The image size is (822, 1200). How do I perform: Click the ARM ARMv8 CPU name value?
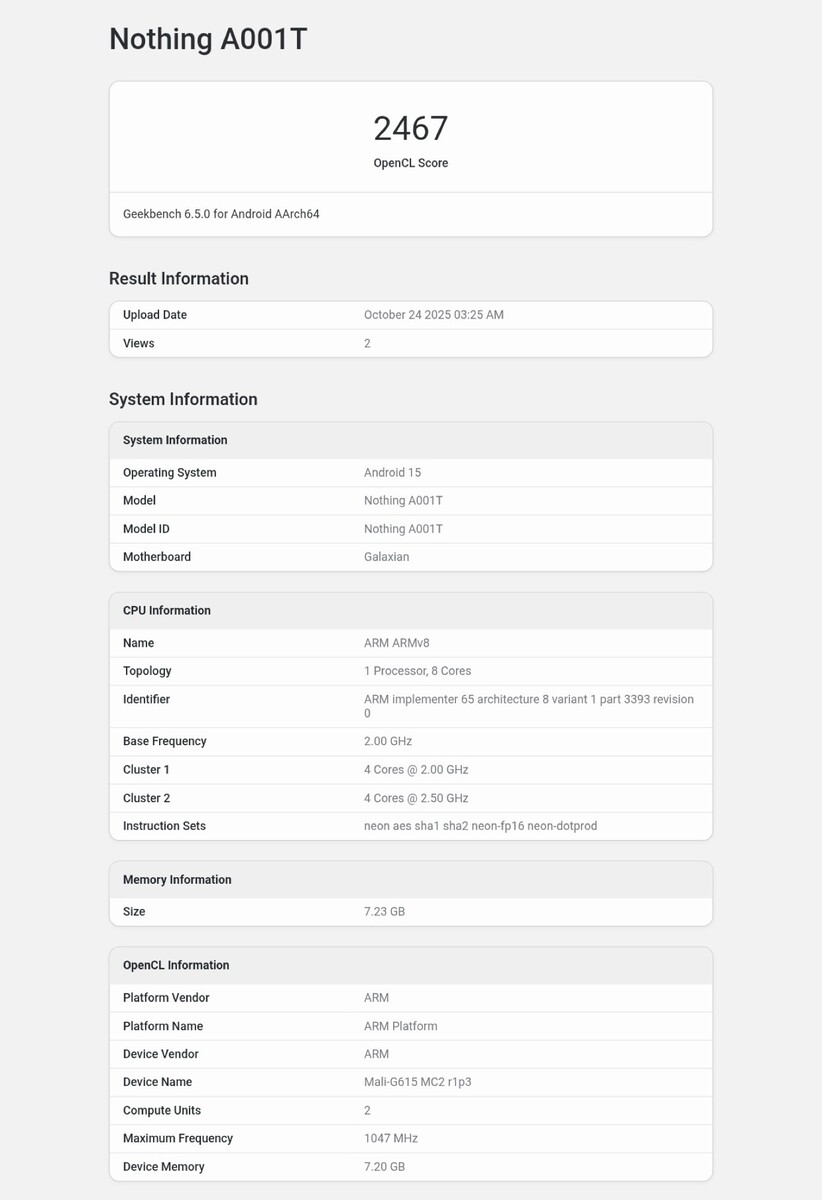(x=396, y=643)
